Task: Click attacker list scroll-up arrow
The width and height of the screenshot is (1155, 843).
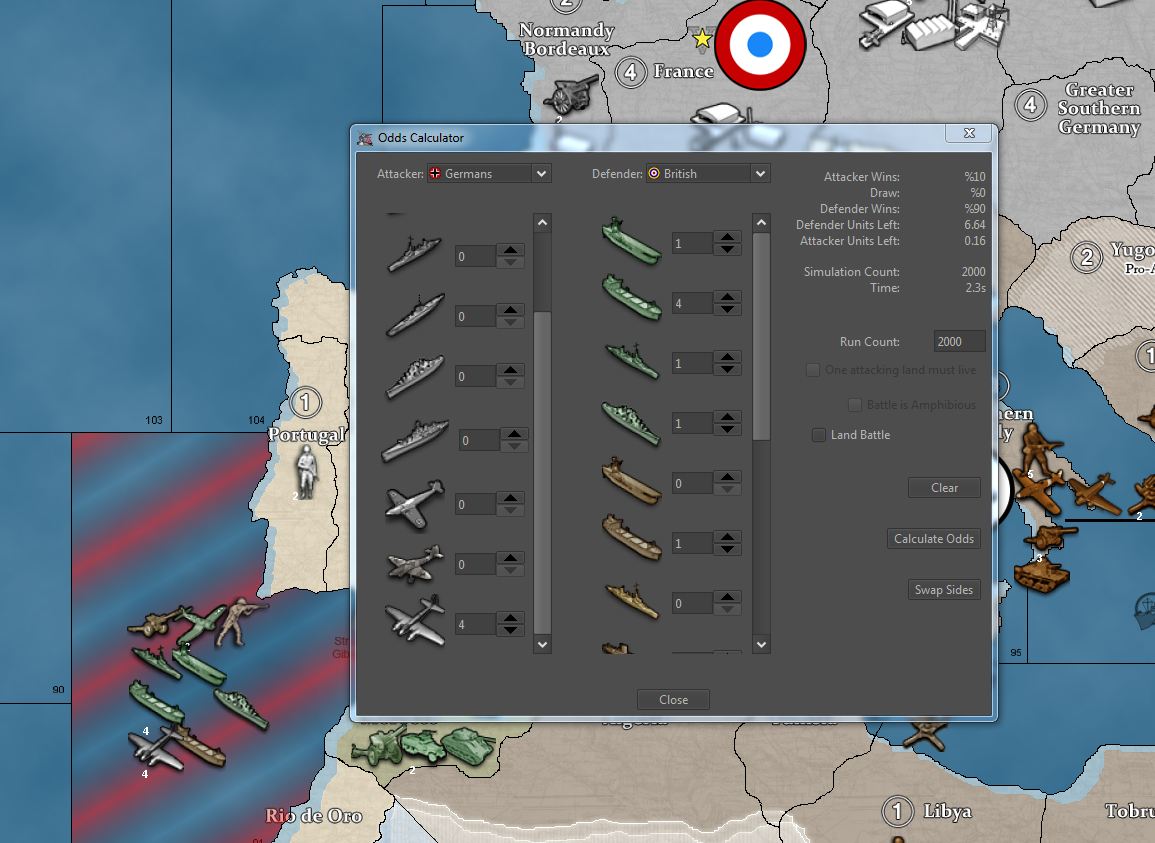Action: 542,223
